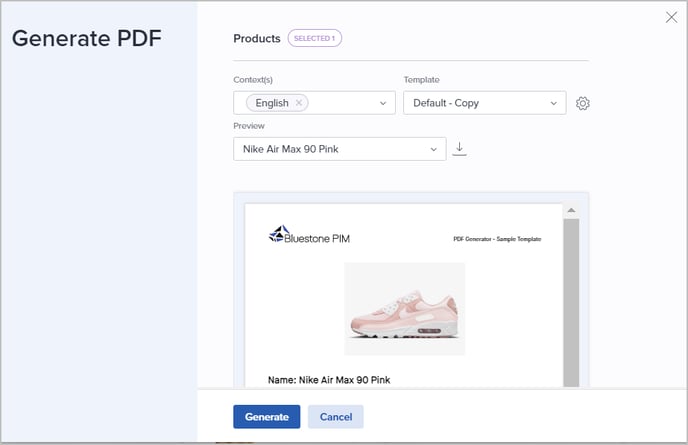
Task: Click the SELECTED 1 badge
Action: tap(315, 39)
